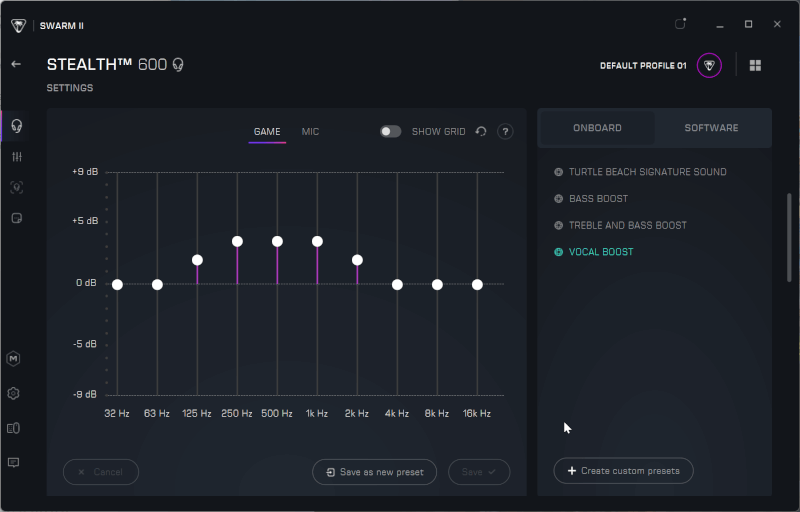
Task: Click the Cancel button
Action: coord(101,472)
